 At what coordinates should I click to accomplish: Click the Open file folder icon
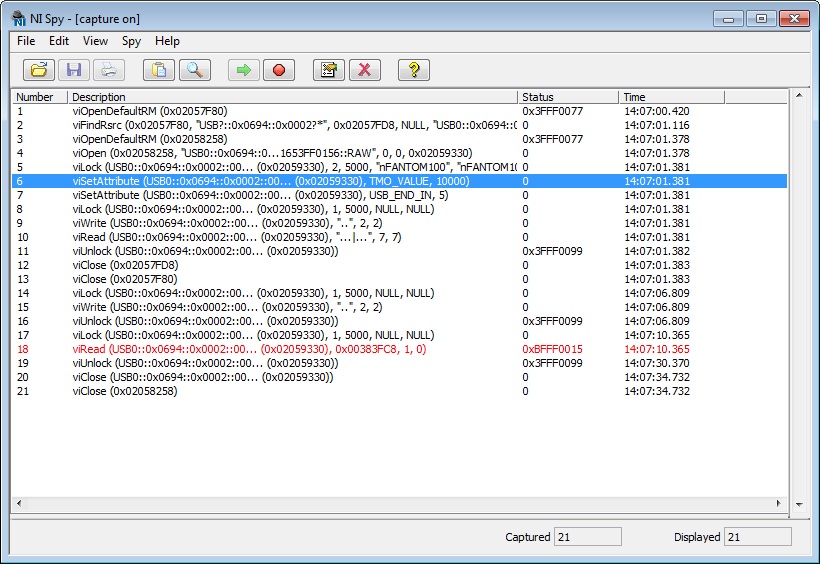39,70
